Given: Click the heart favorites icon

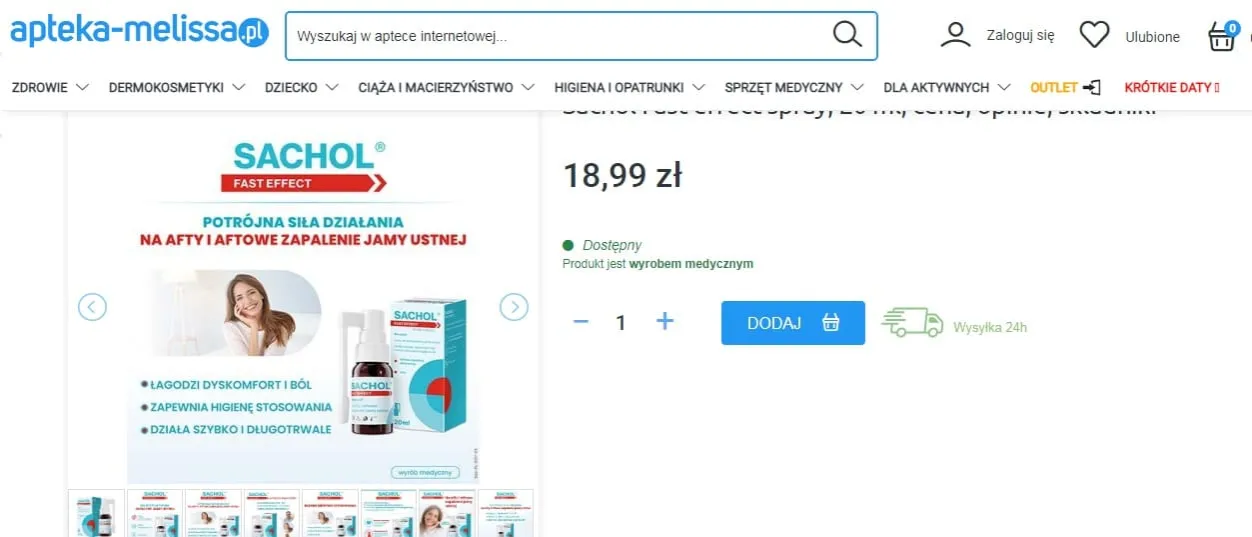Looking at the screenshot, I should (1094, 36).
